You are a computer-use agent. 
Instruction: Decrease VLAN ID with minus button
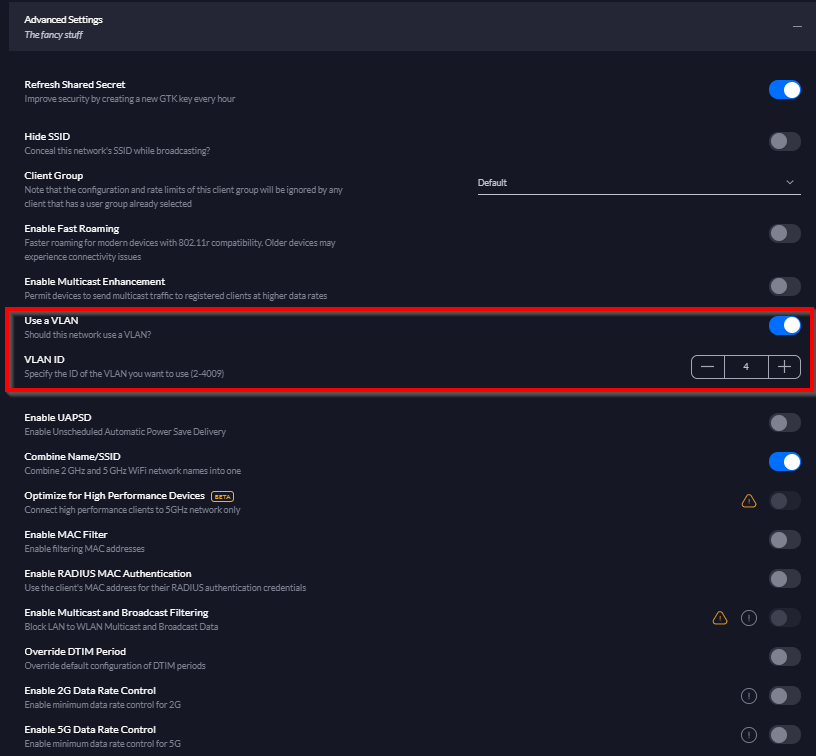708,367
